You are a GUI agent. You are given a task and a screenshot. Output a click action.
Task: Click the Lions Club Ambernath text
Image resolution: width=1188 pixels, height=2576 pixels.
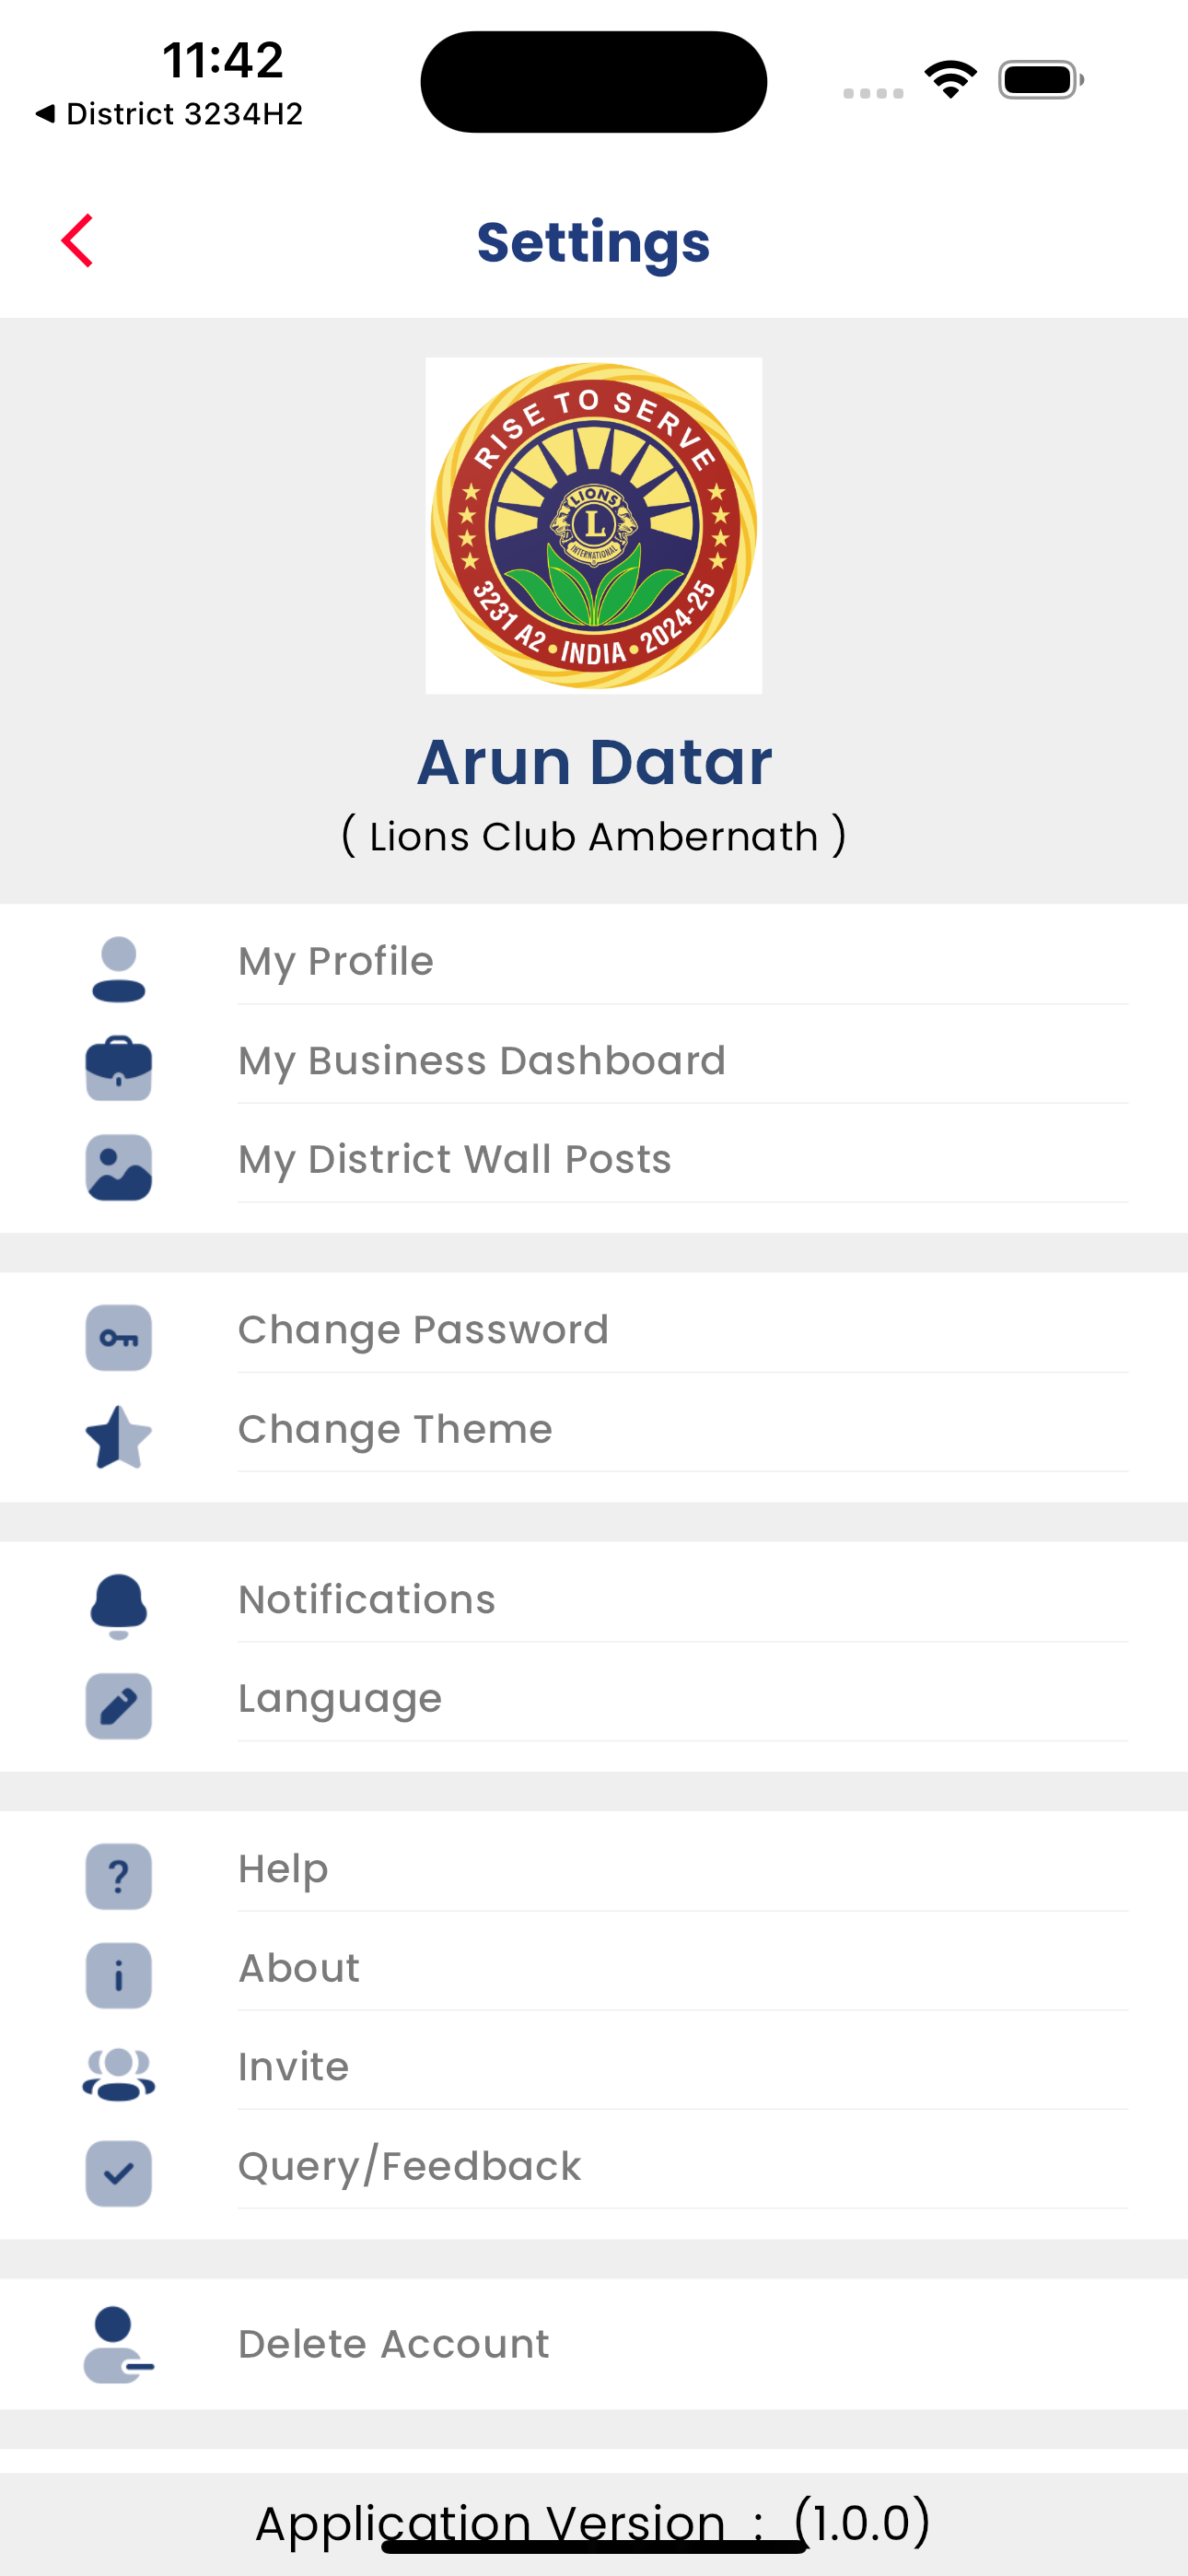tap(594, 836)
